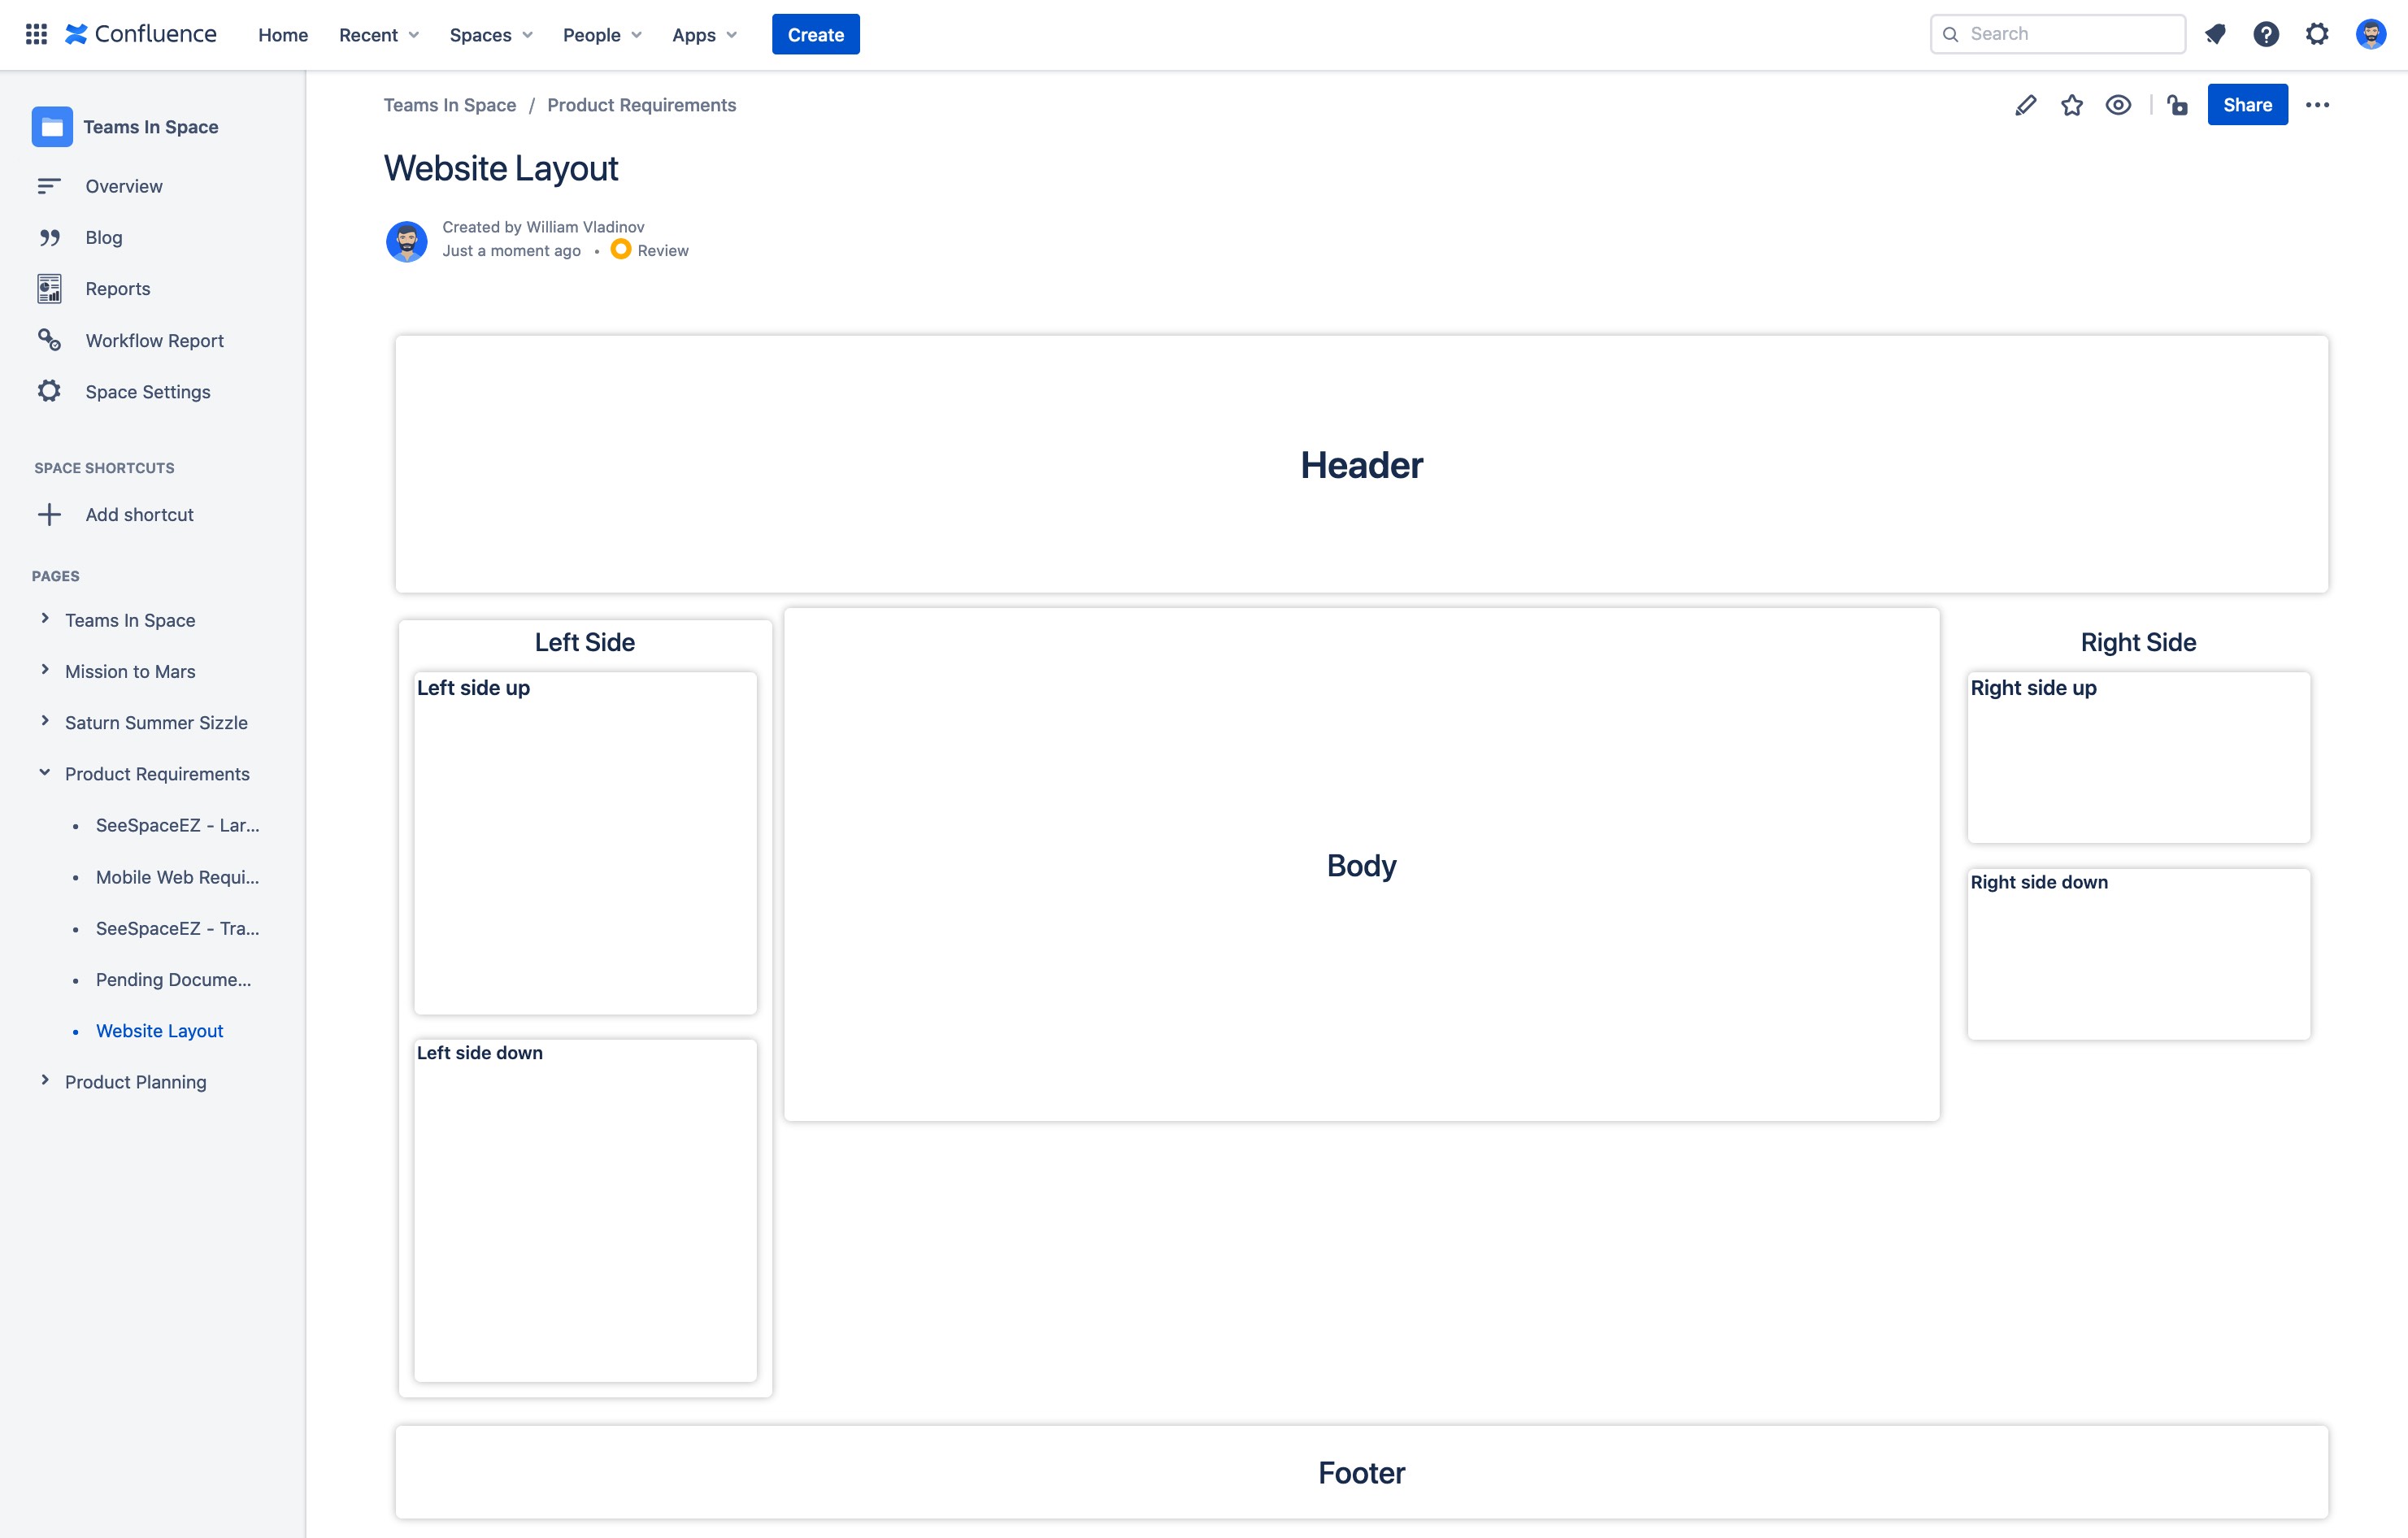Go to Home in top navigation
Screen dimensions: 2408x1538
click(x=283, y=35)
